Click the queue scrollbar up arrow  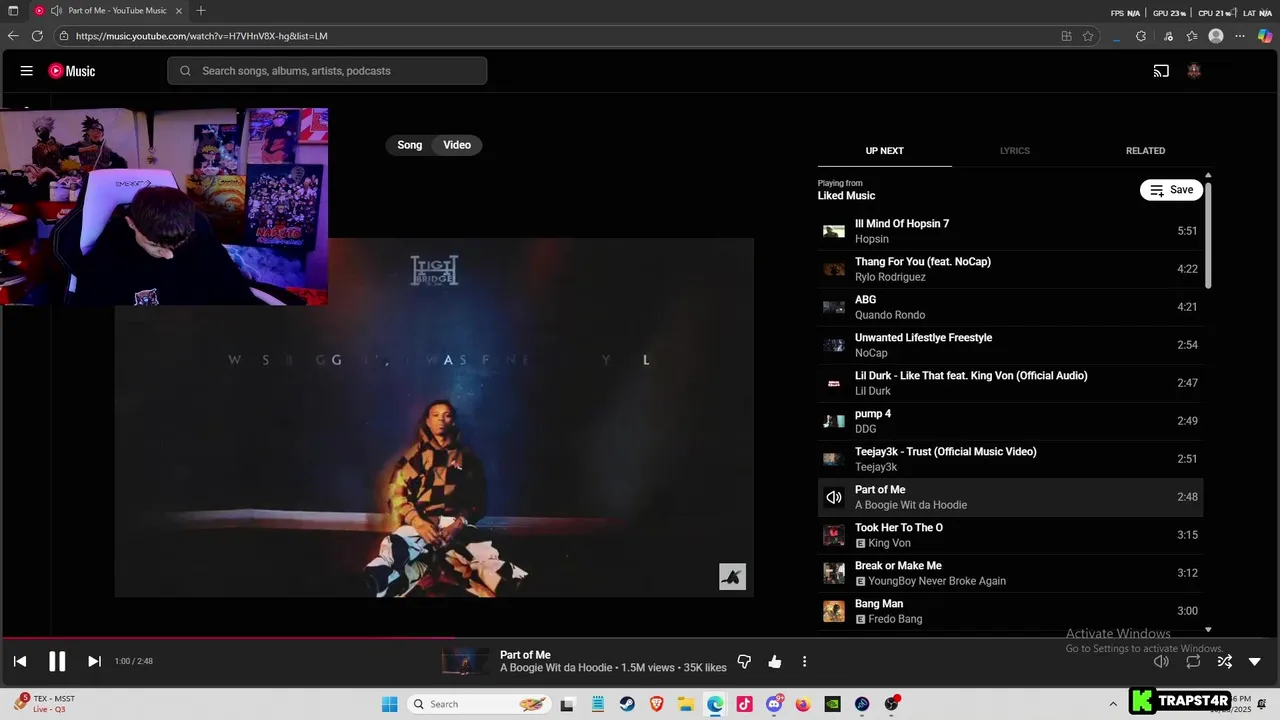[x=1208, y=175]
